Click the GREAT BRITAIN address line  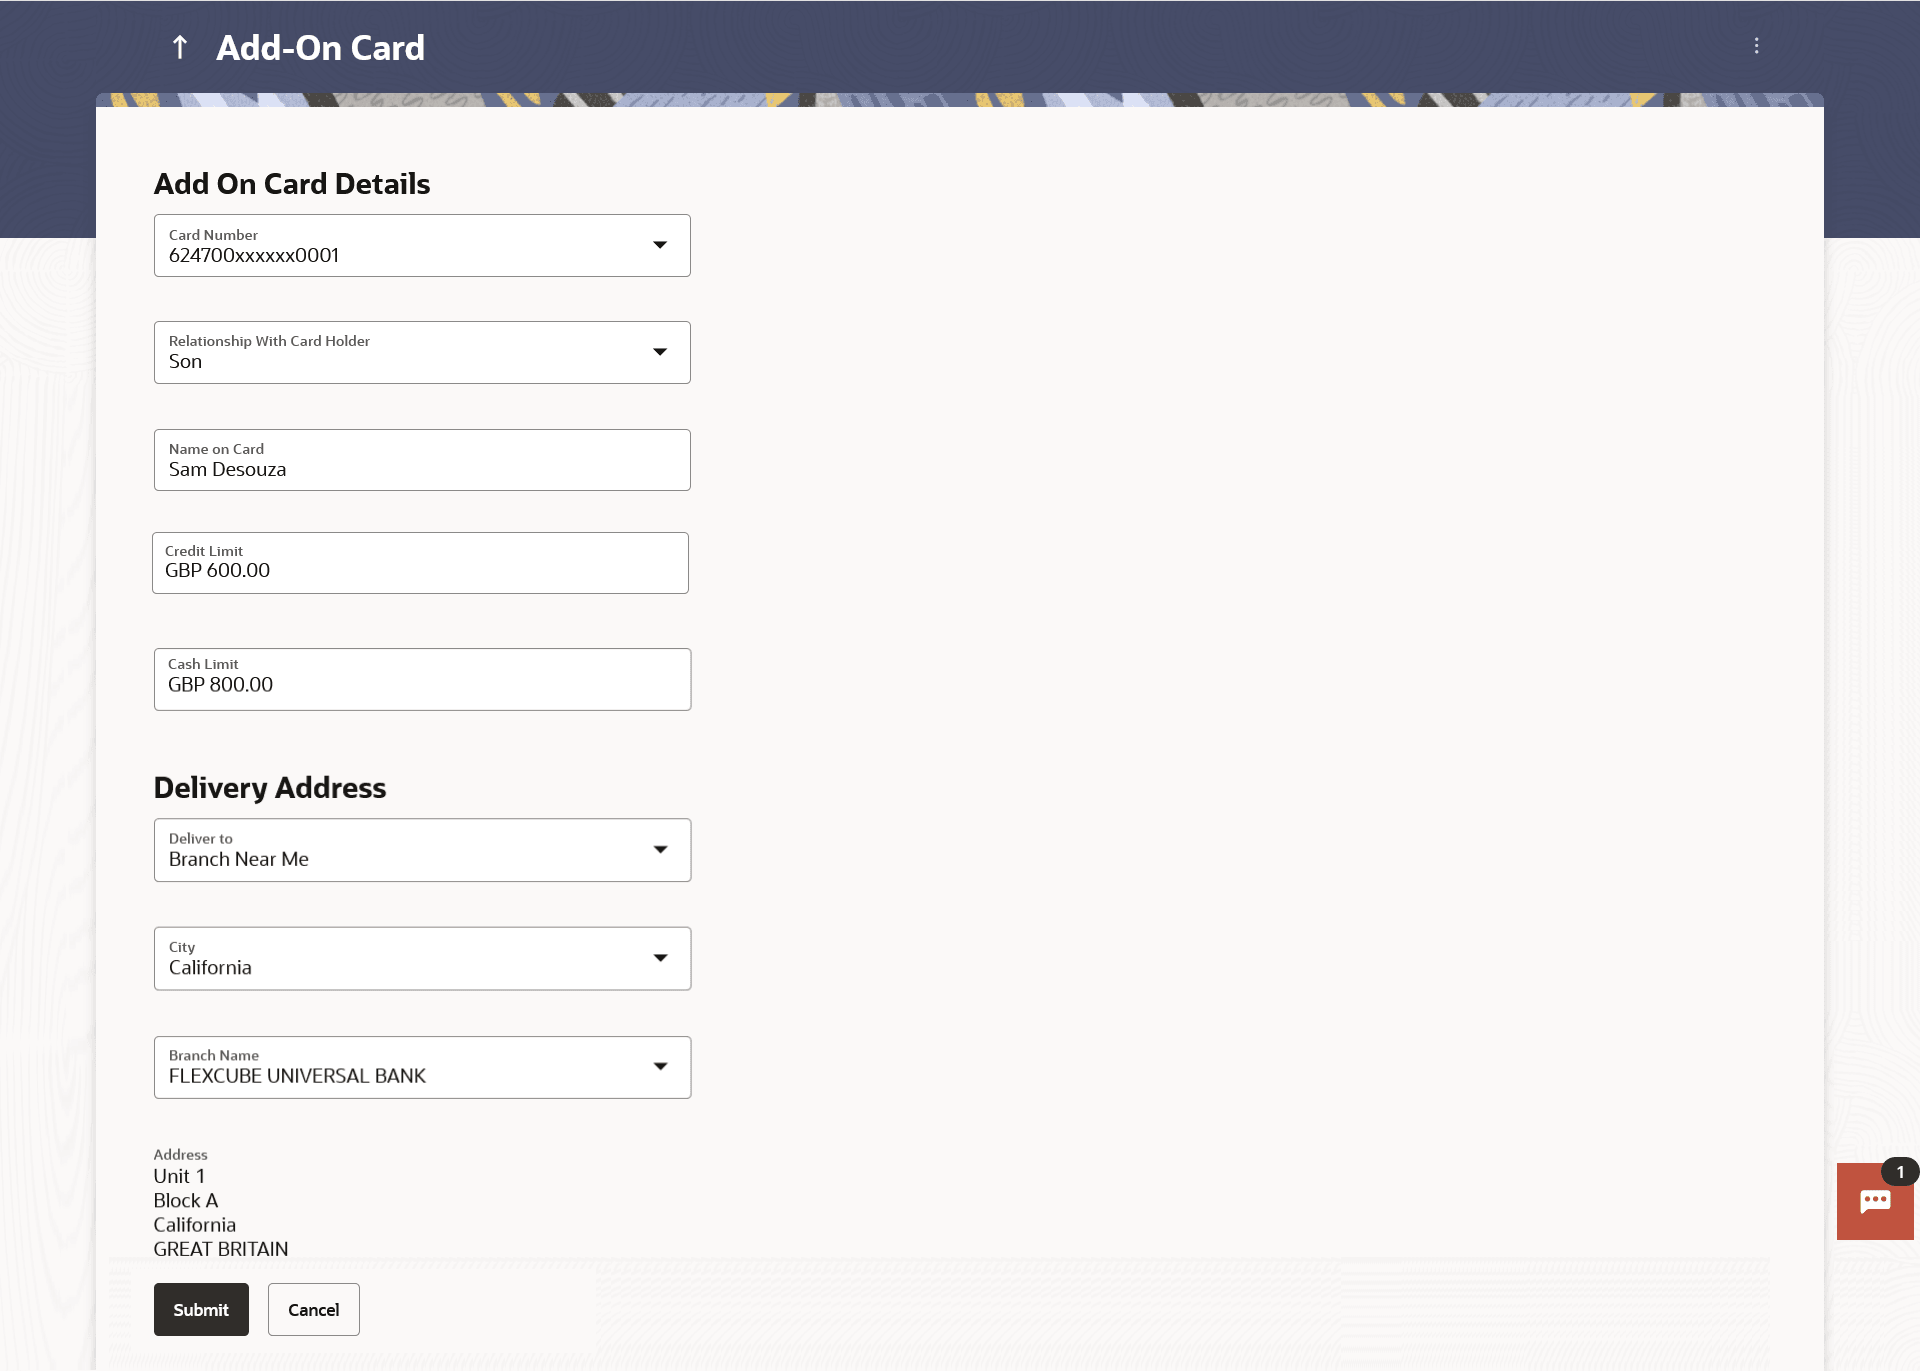click(221, 1249)
